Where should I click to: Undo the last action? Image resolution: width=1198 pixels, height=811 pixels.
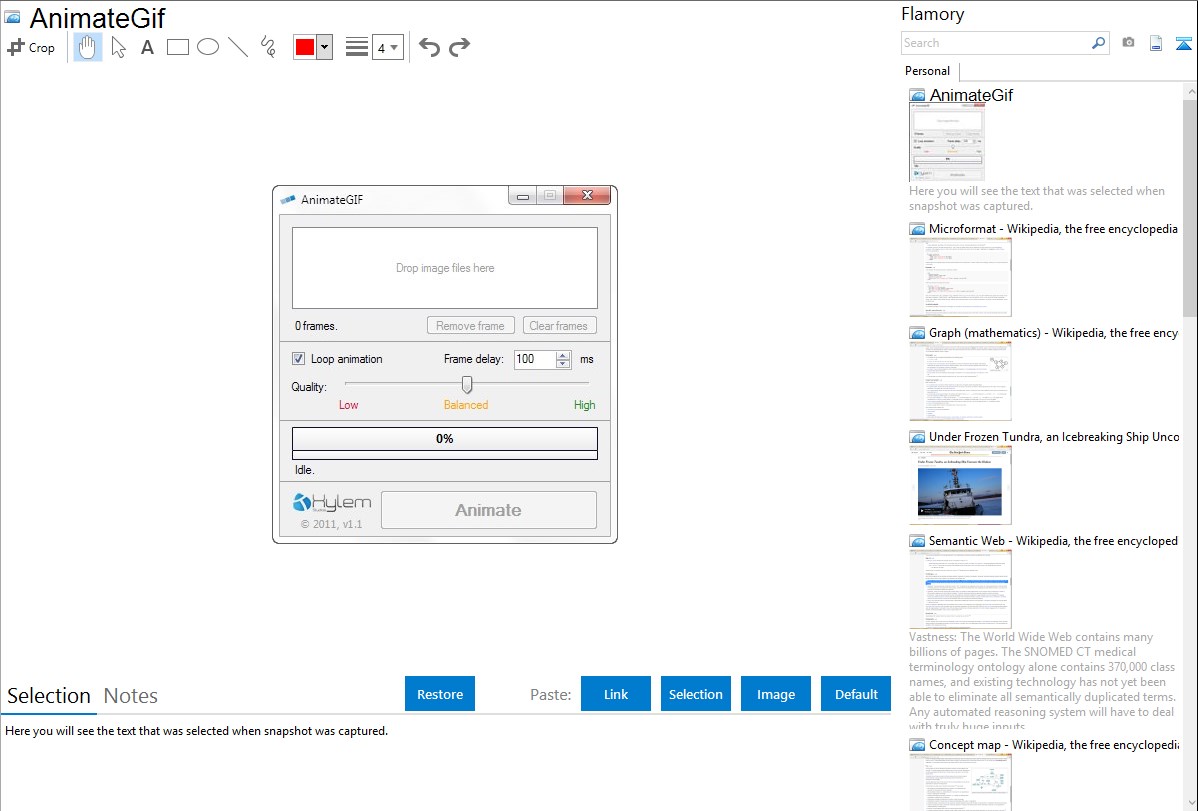pos(429,47)
